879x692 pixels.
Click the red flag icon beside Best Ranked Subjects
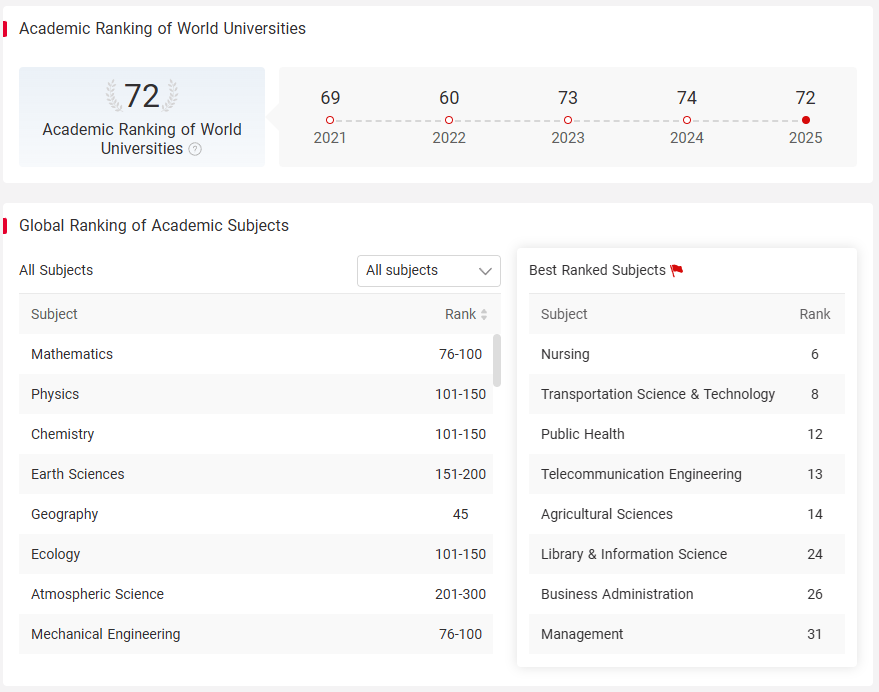pyautogui.click(x=677, y=270)
